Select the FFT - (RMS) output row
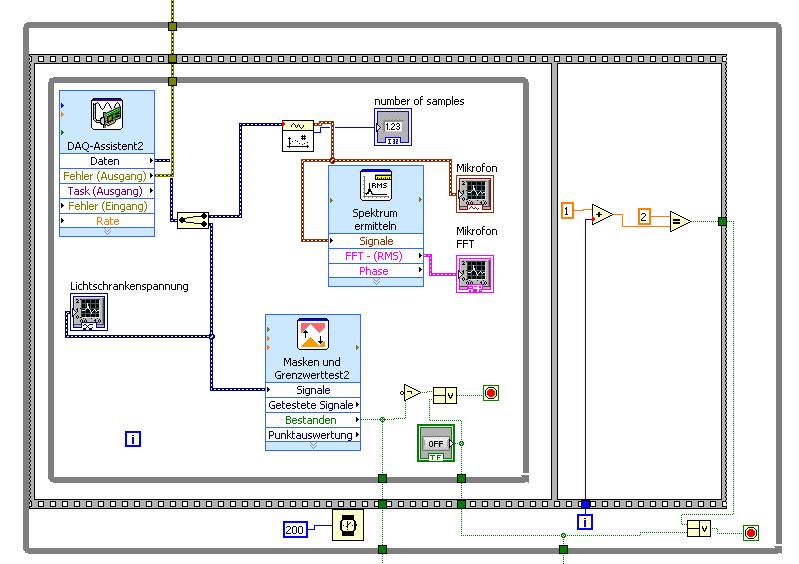The image size is (799, 564). pos(376,256)
